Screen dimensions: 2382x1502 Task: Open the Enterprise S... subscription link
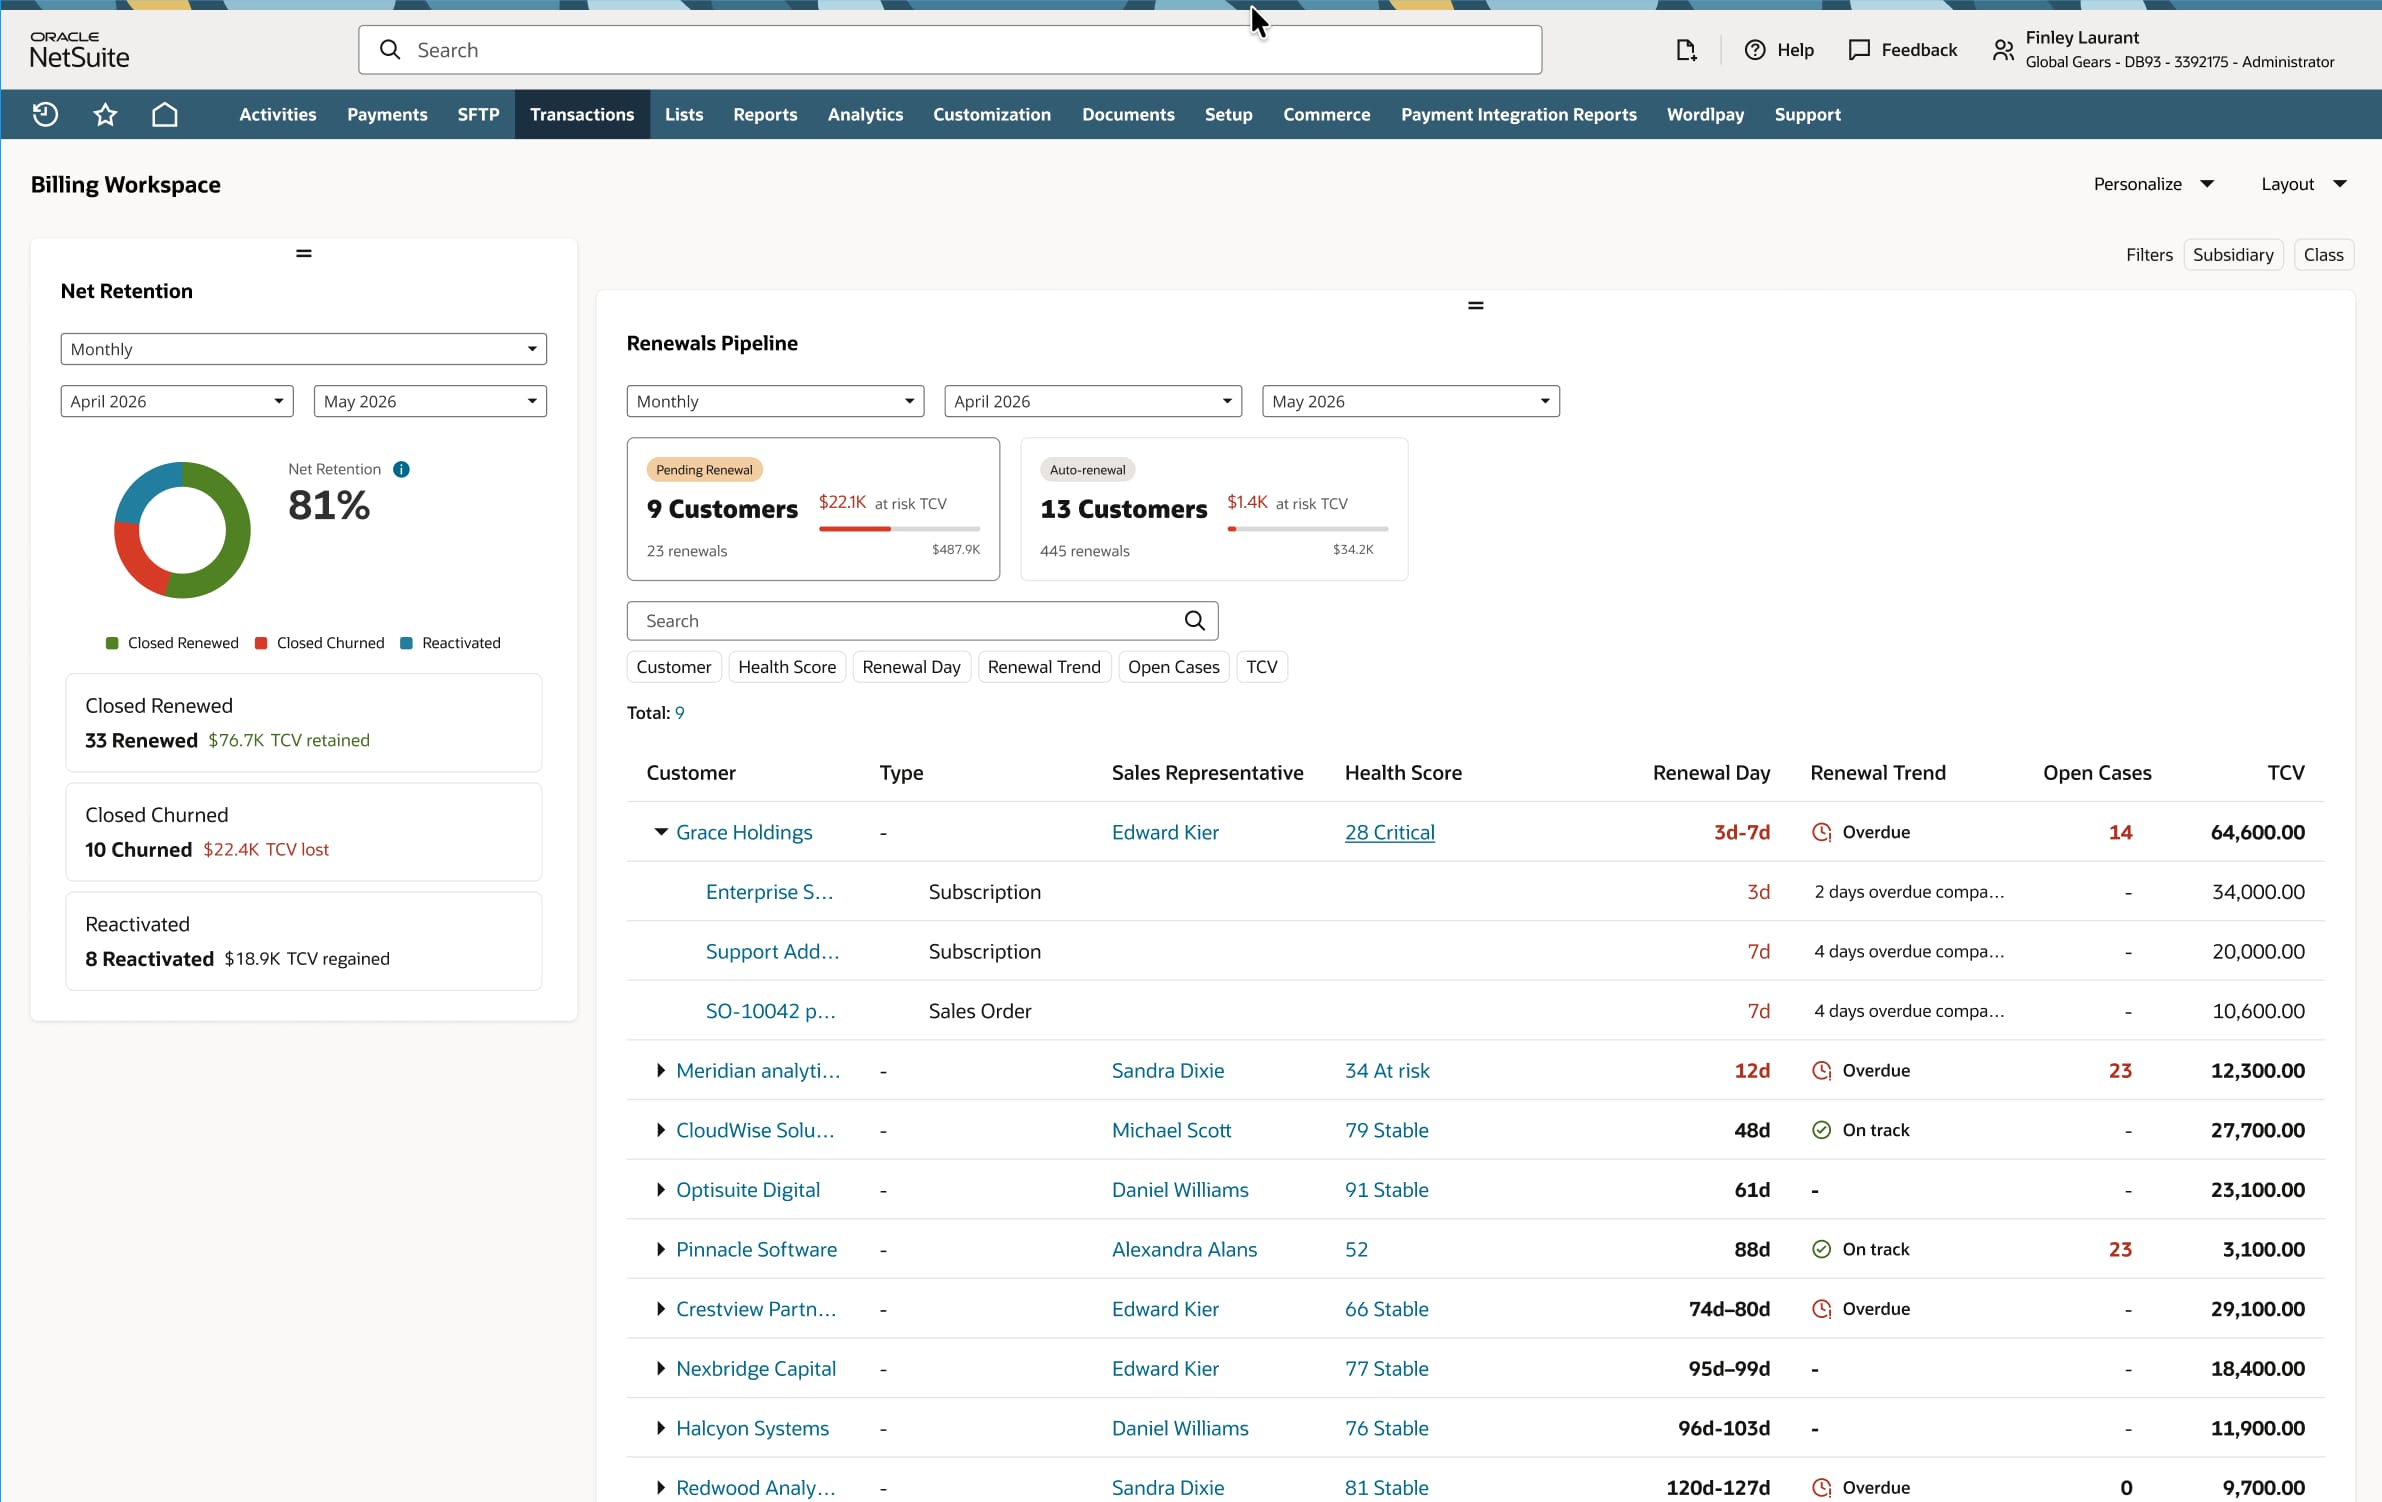769,892
